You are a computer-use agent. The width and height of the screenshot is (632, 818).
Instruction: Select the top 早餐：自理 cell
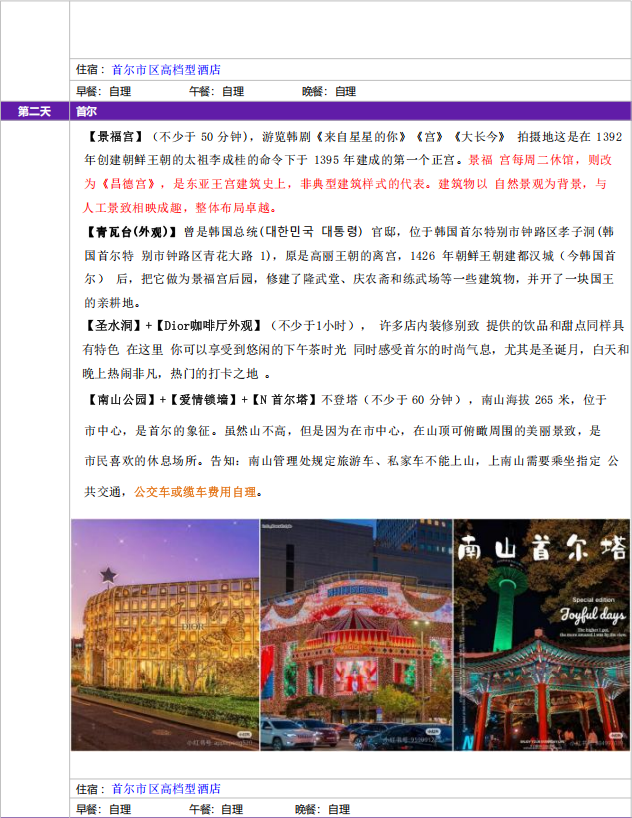pyautogui.click(x=104, y=91)
